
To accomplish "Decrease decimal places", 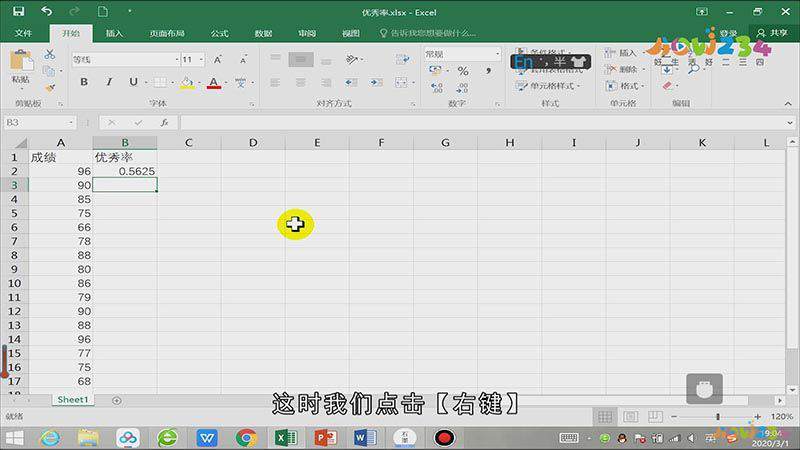I will click(x=462, y=88).
